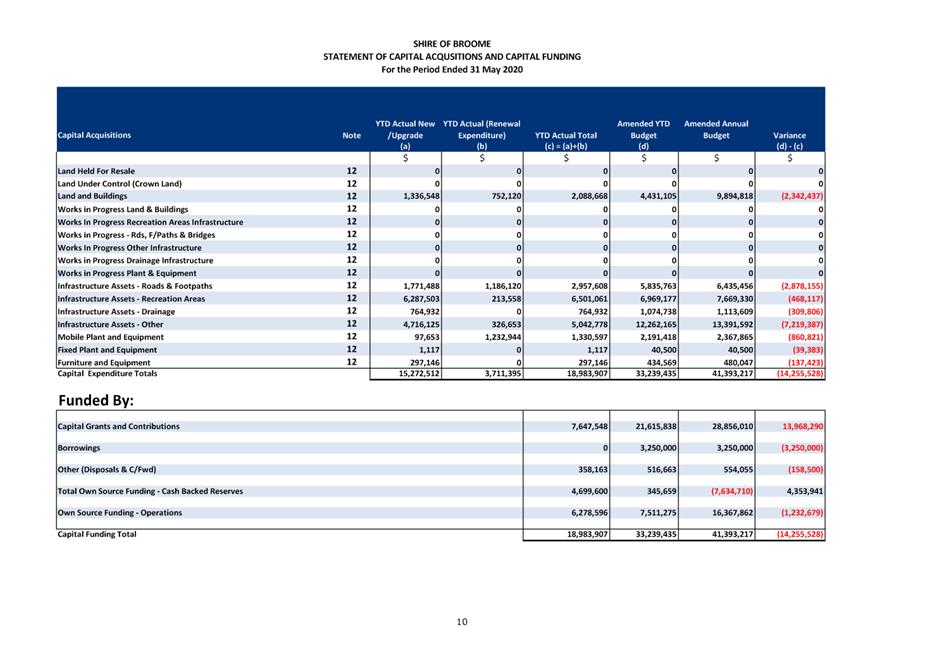Screen dimensions: 925x653
Task: Click Roads & Footpaths value 1,771,488
Action: point(421,286)
